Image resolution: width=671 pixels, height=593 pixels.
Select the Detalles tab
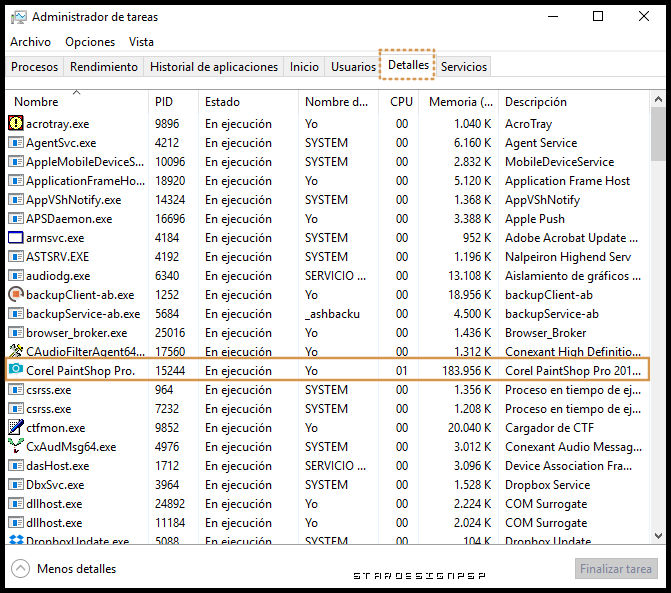[408, 65]
